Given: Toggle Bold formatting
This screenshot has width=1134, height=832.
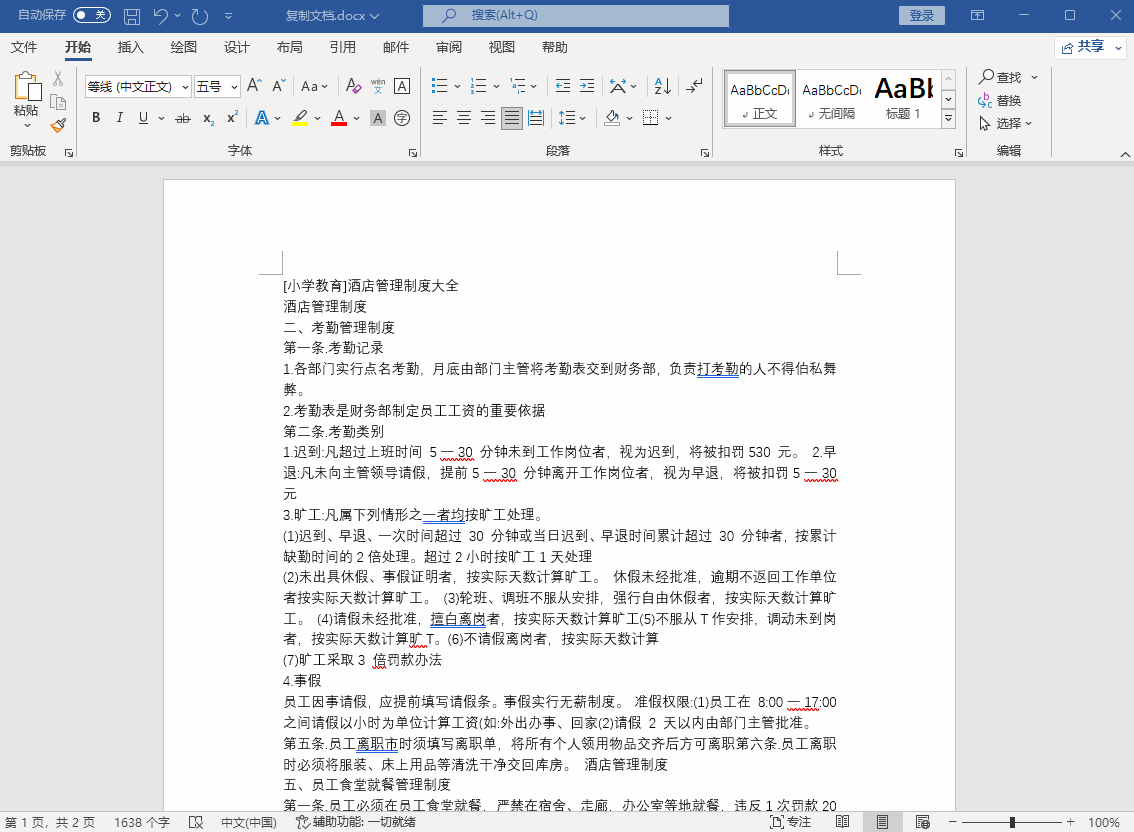Looking at the screenshot, I should 96,118.
